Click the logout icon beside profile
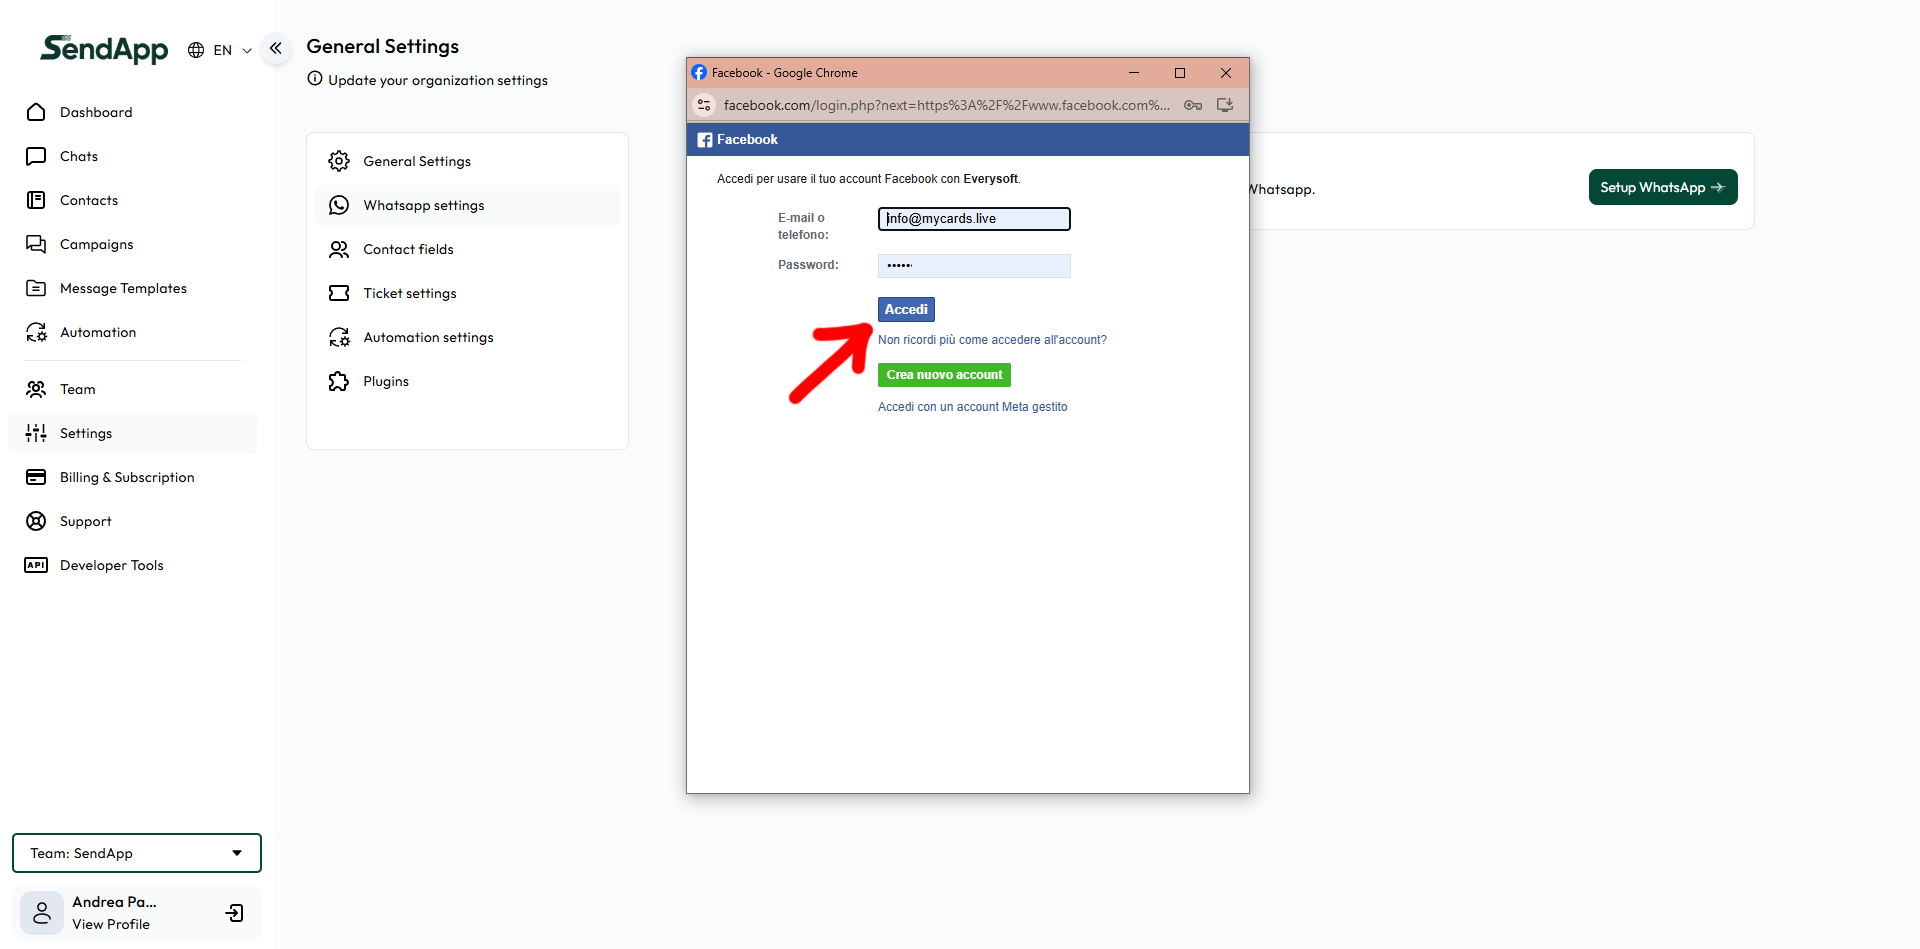Viewport: 1920px width, 949px height. [x=235, y=913]
